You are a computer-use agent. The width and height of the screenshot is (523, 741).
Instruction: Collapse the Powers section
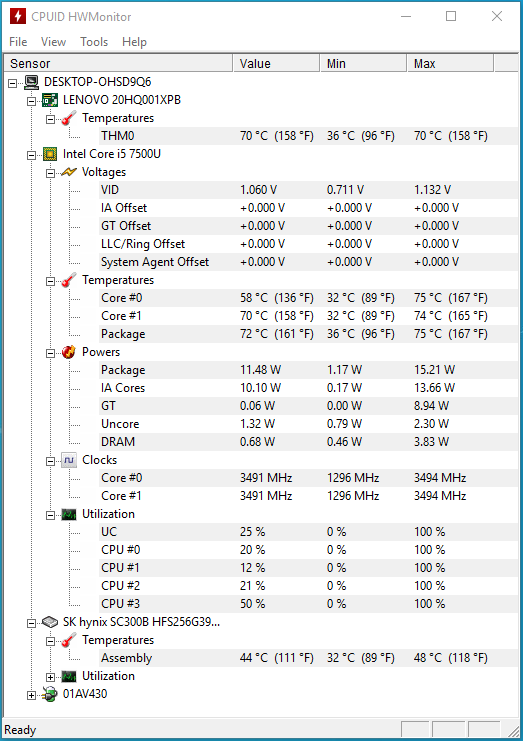click(x=50, y=353)
